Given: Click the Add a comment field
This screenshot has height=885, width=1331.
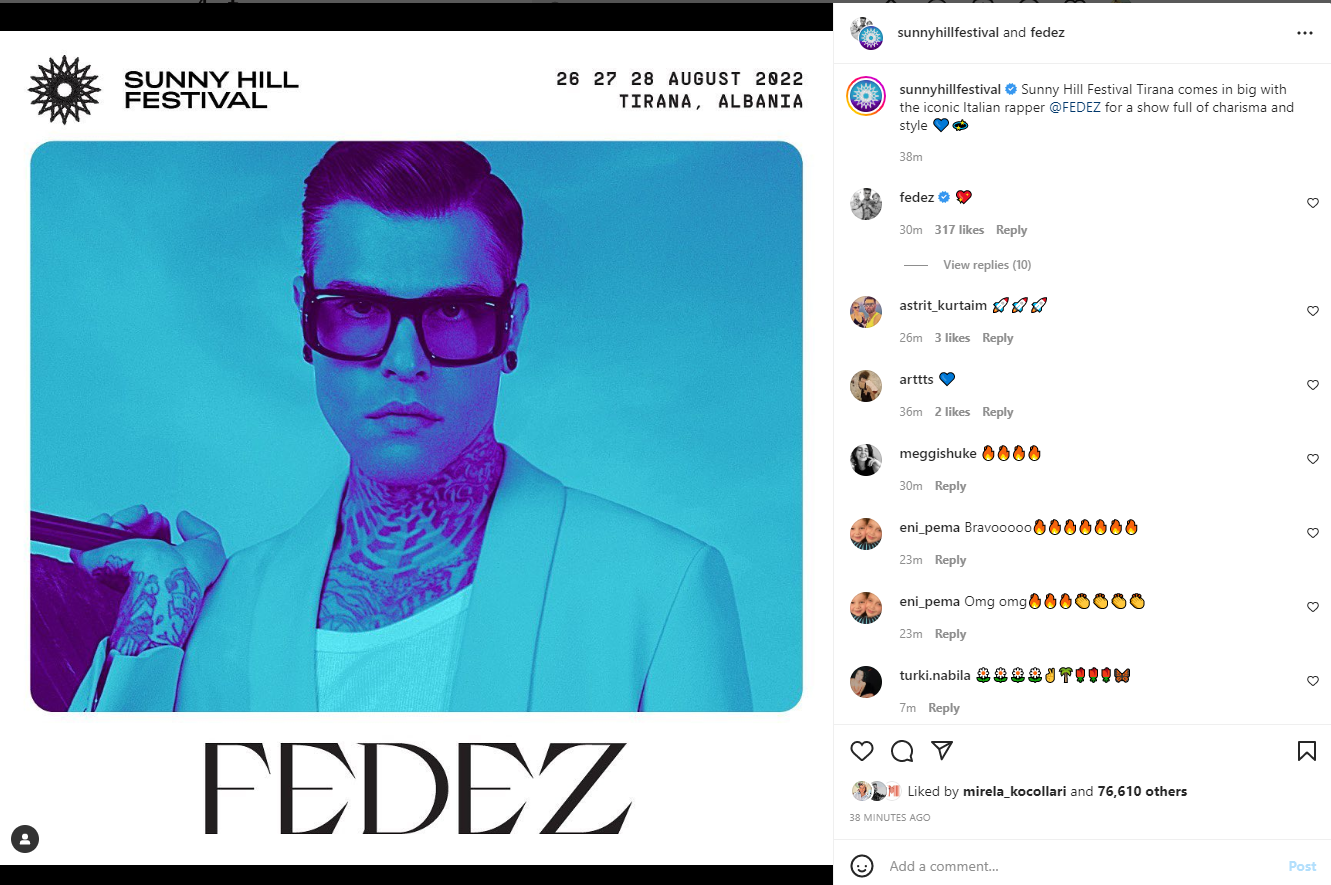Looking at the screenshot, I should click(x=1080, y=866).
